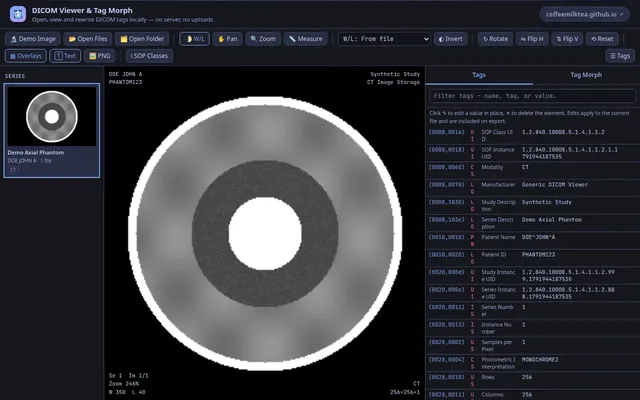Click the Zoom 246% overlay readout
Viewport: 640px width, 400px height.
(124, 384)
